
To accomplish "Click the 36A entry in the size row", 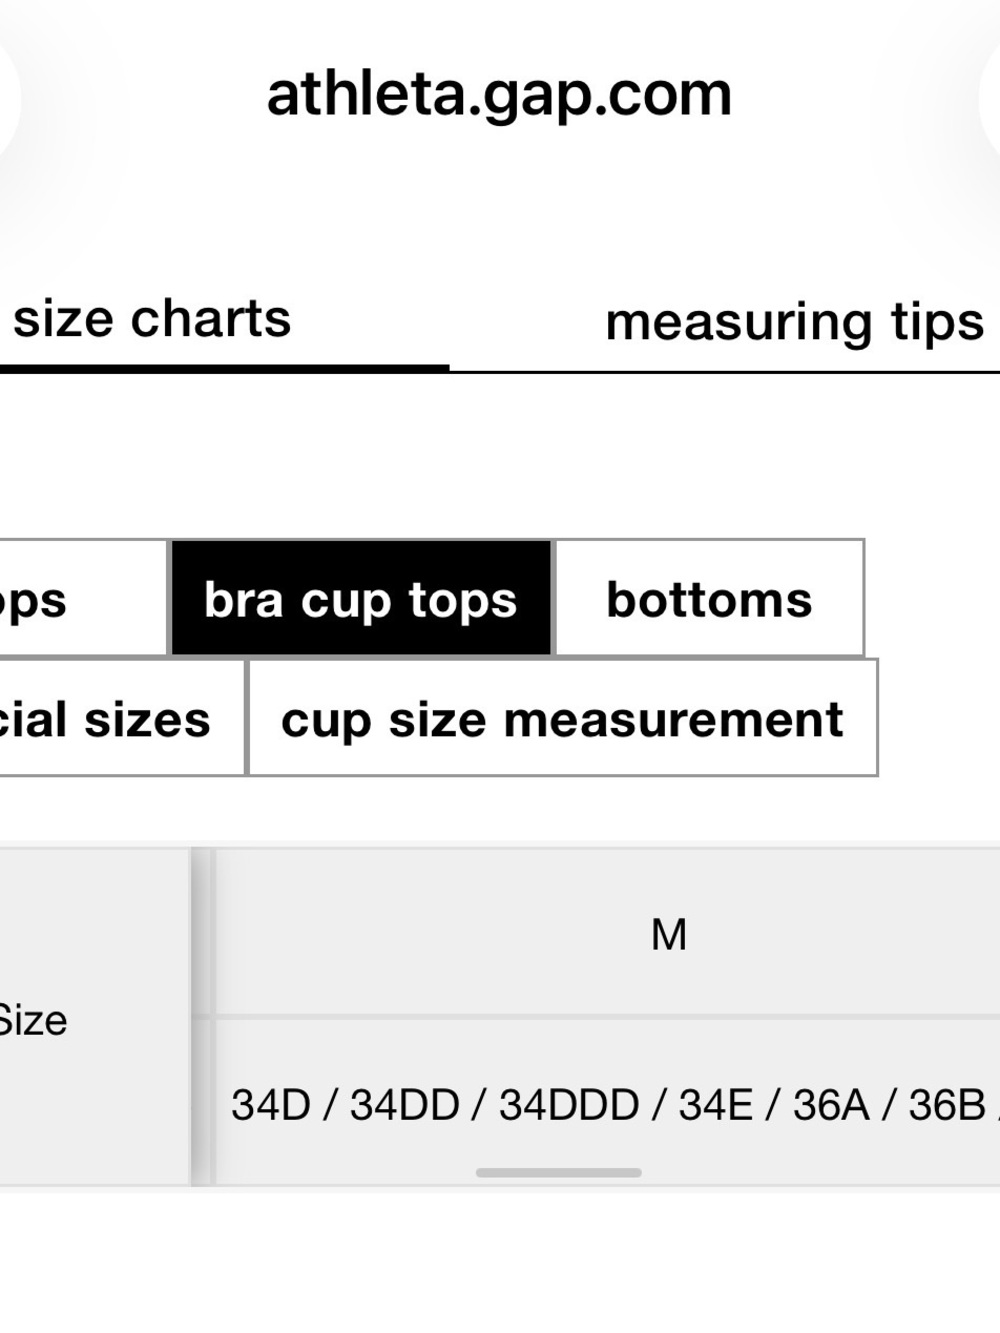I will click(x=831, y=1105).
